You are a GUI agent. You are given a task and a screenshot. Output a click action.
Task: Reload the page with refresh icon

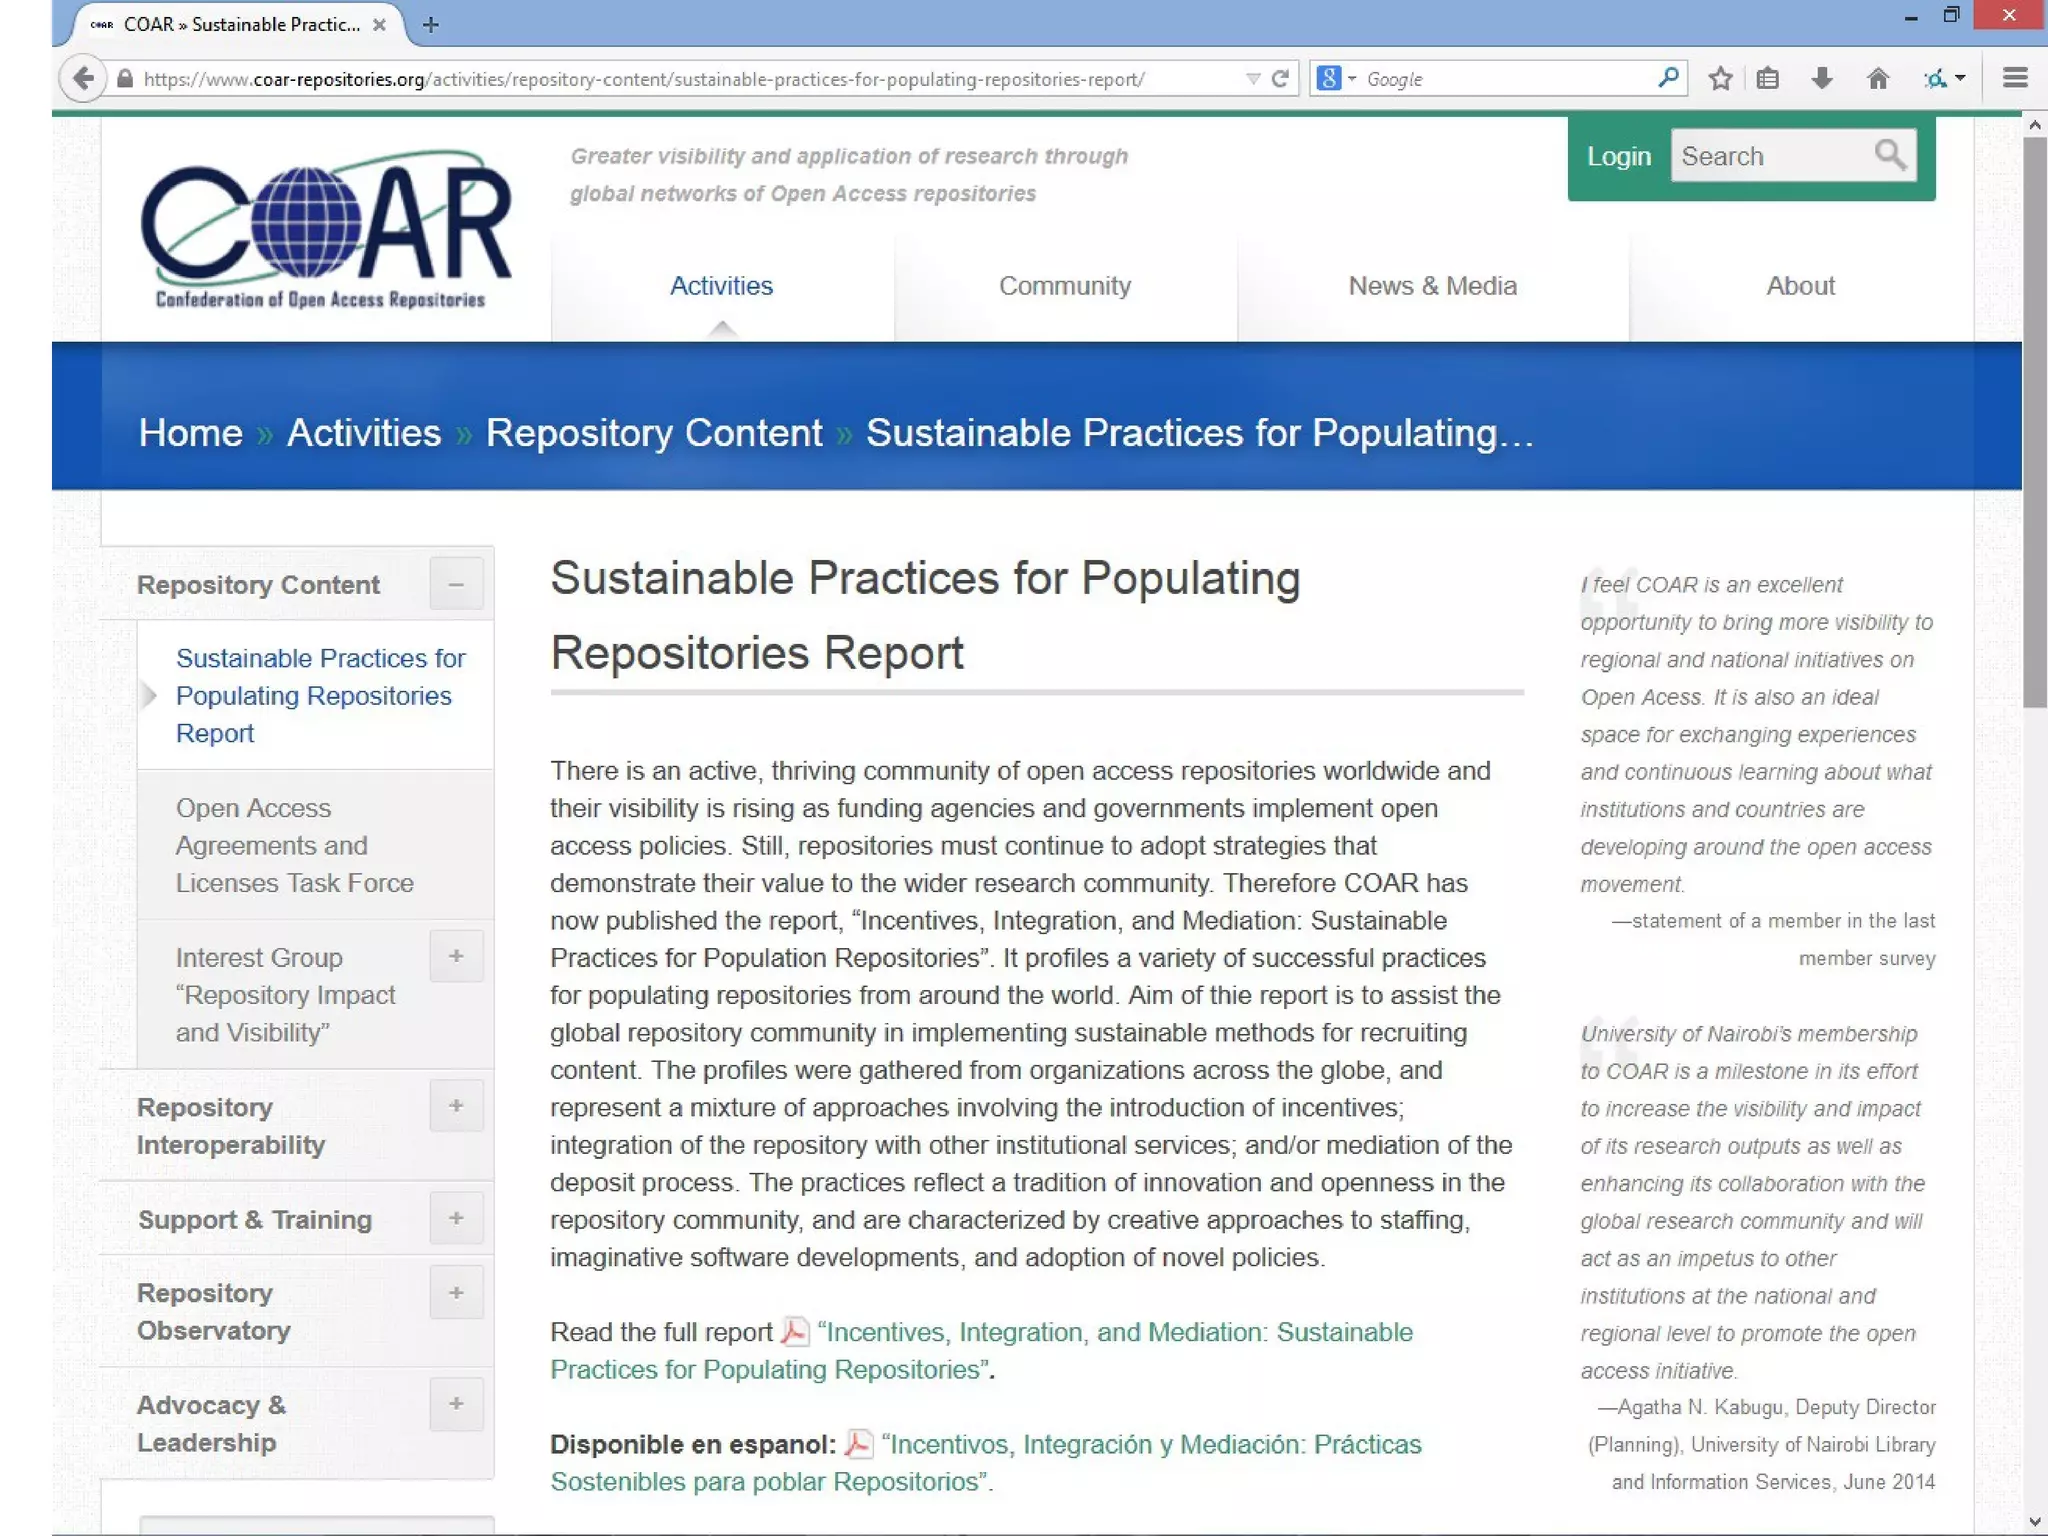(1280, 79)
